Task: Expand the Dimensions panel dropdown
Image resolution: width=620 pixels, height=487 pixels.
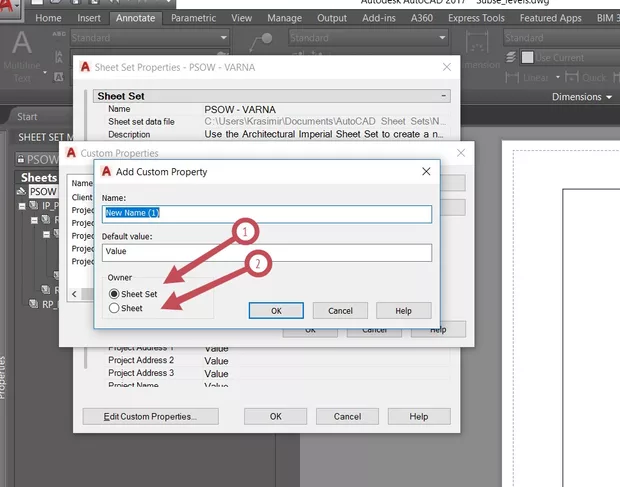Action: coord(609,97)
